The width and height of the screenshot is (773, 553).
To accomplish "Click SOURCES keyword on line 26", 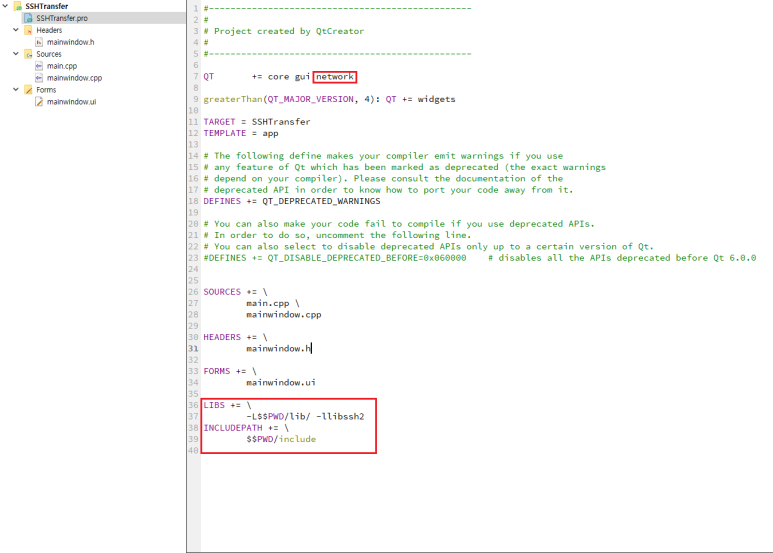I will pos(222,292).
